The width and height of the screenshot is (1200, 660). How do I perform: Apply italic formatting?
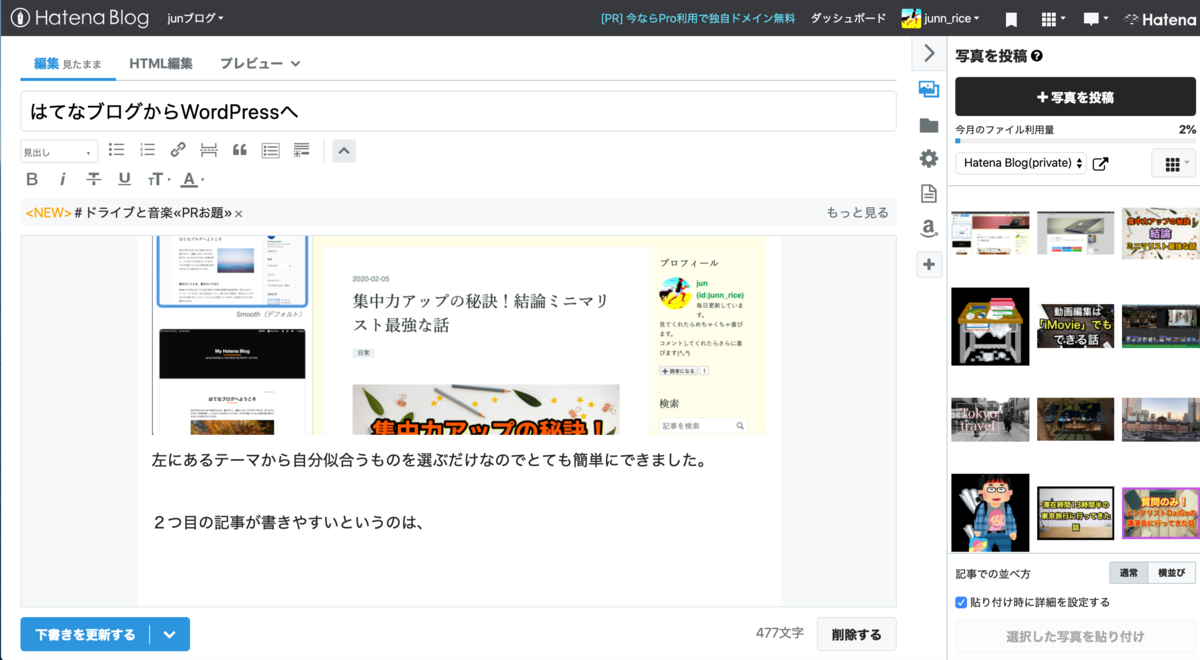(x=63, y=180)
